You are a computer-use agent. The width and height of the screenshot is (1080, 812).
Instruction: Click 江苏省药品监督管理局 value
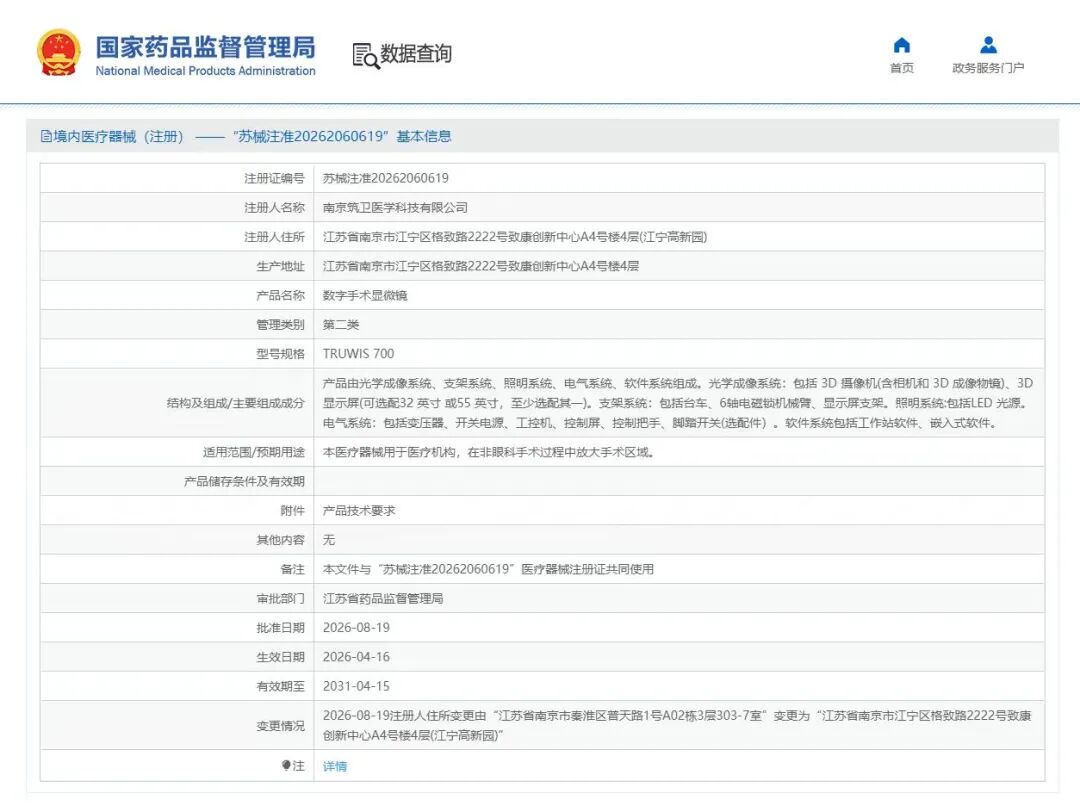point(383,598)
